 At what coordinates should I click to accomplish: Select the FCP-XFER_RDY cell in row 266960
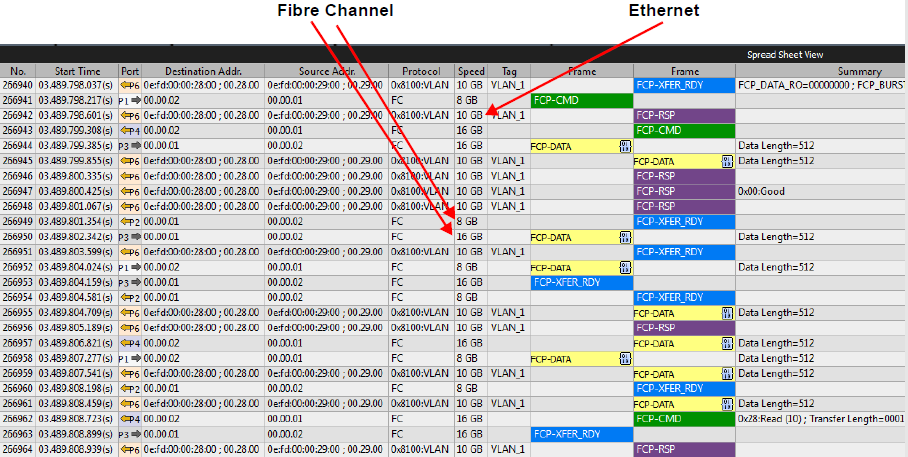(684, 389)
